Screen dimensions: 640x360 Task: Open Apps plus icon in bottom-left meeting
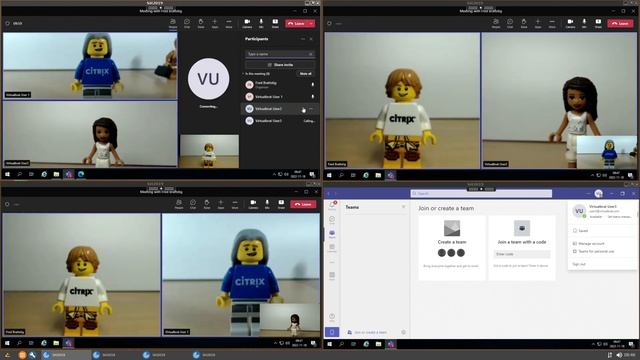(221, 204)
